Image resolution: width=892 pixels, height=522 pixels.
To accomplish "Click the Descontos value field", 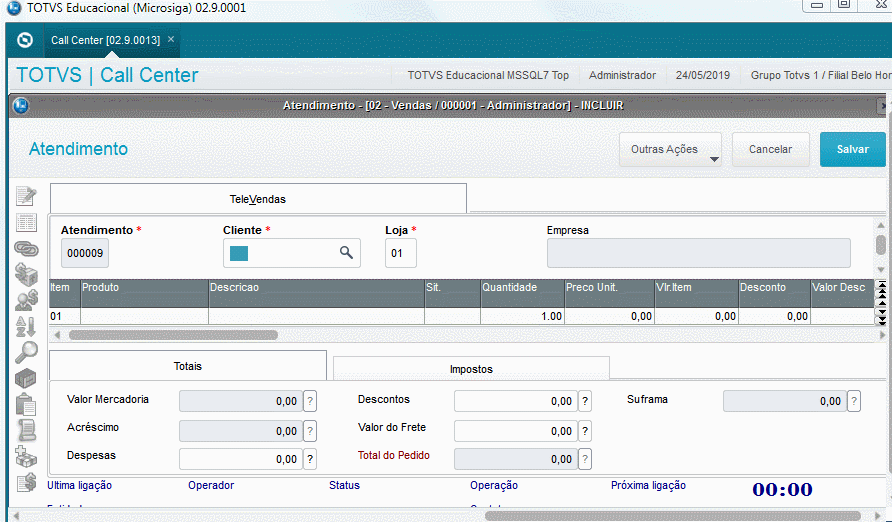I will (x=516, y=401).
